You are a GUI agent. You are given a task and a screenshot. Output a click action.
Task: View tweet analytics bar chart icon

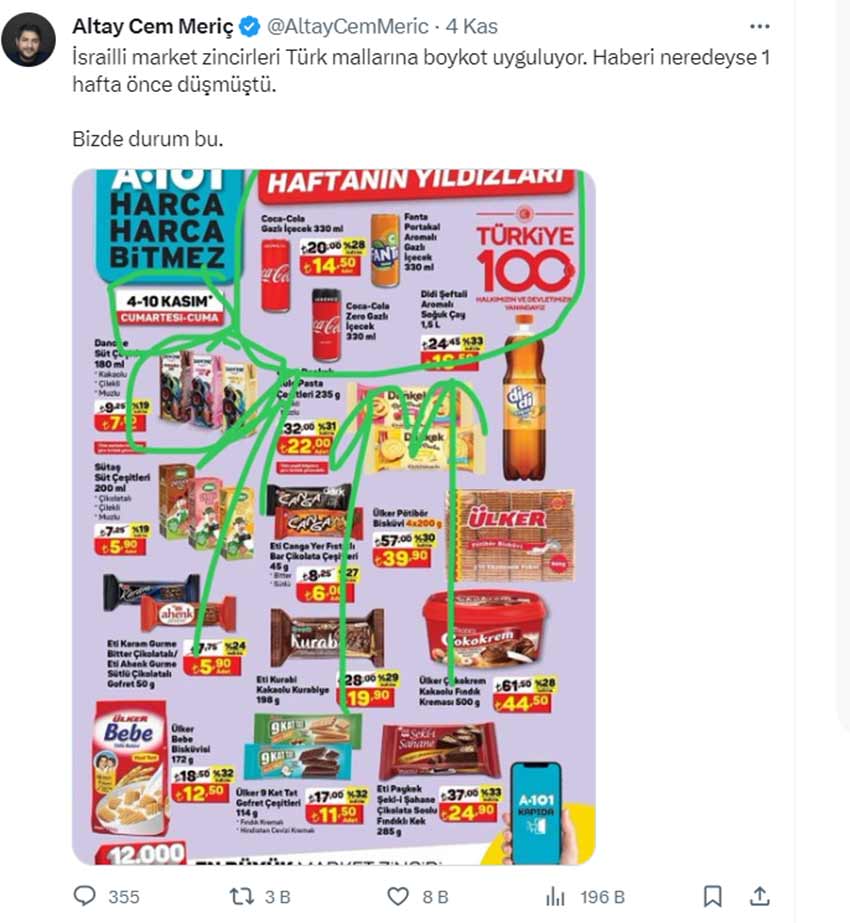555,897
